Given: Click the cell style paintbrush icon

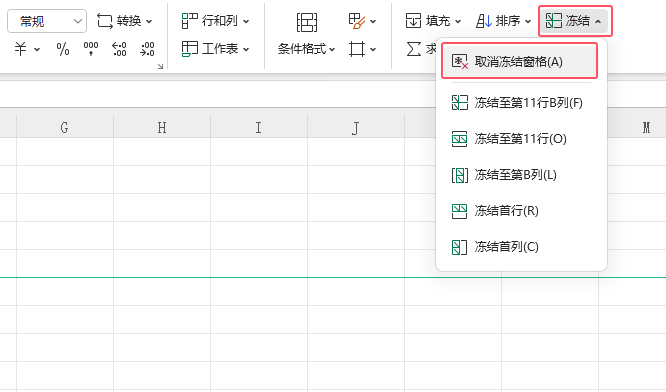Looking at the screenshot, I should 357,21.
